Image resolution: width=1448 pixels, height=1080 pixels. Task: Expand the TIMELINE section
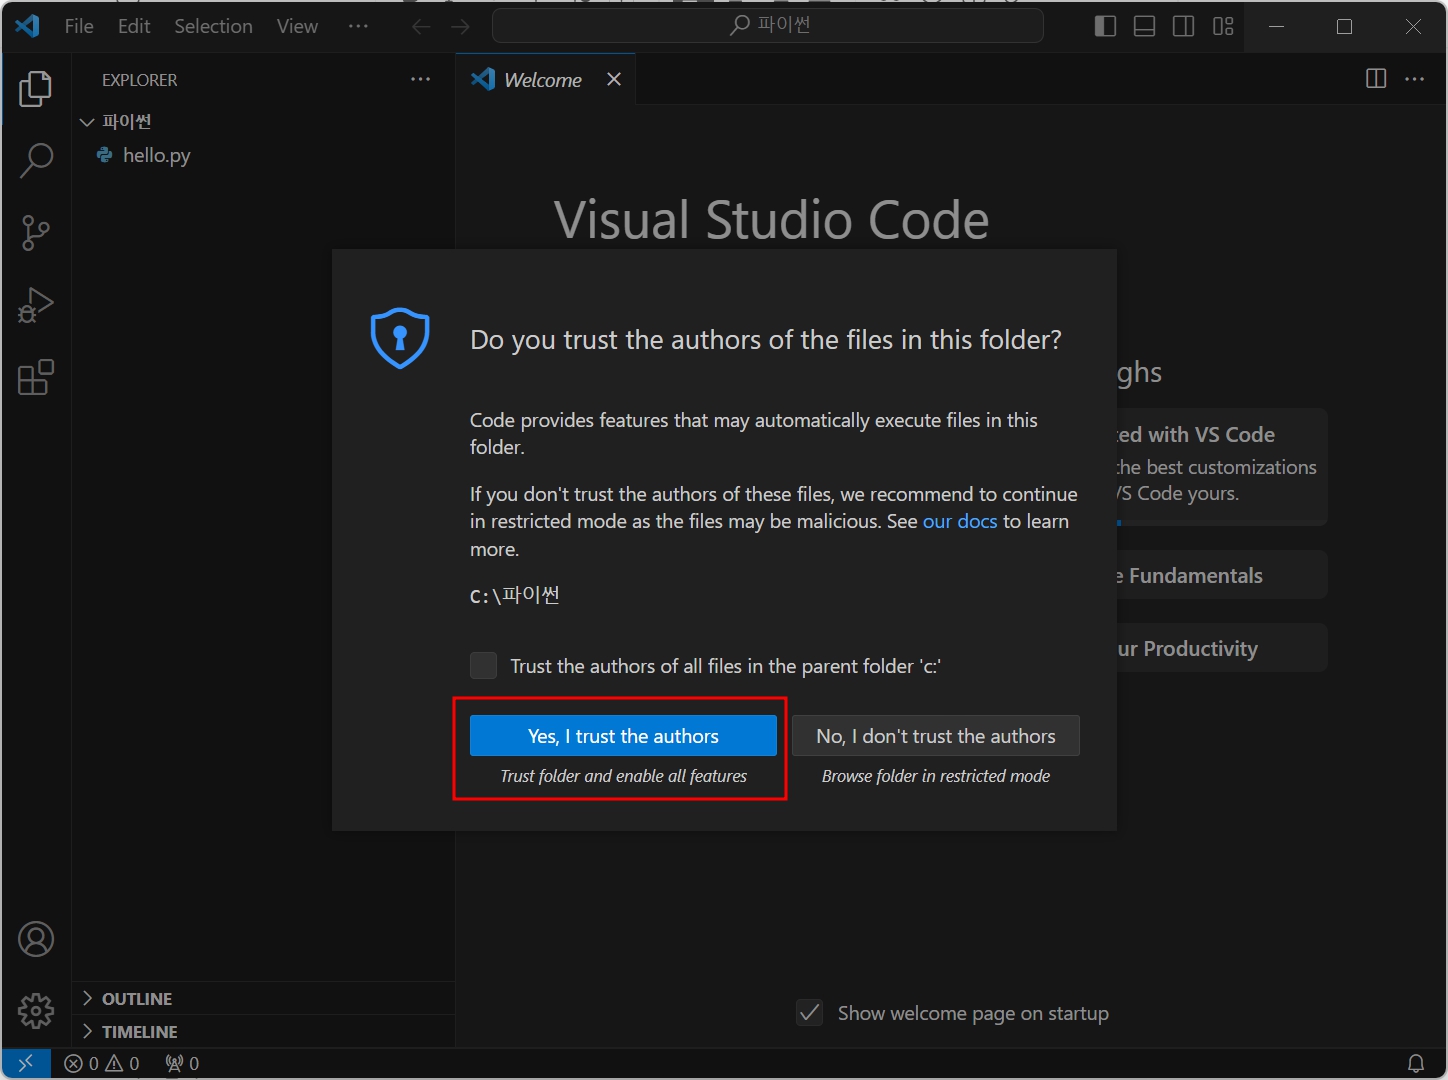click(x=264, y=1031)
